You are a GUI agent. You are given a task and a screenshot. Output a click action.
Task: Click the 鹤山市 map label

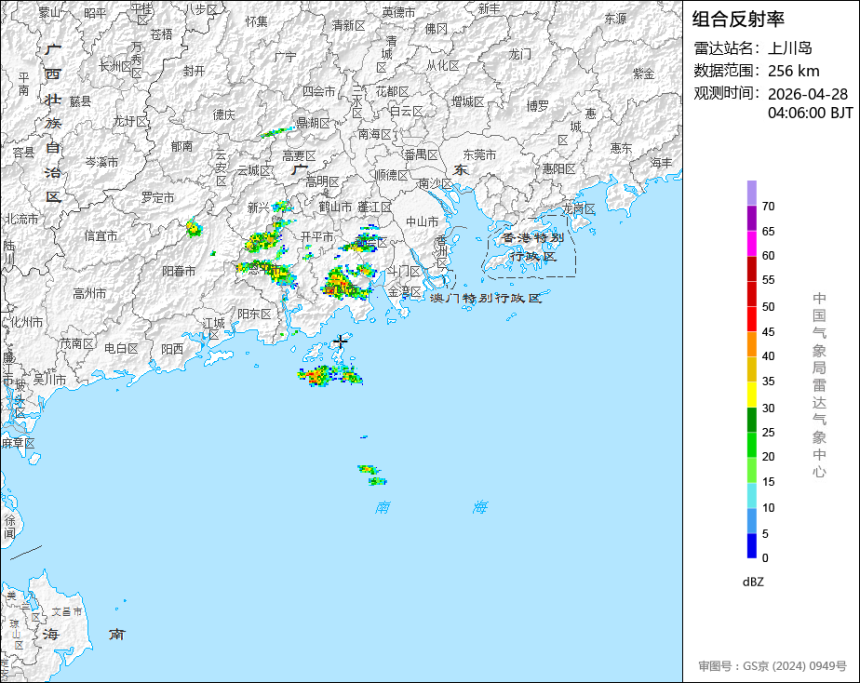pos(335,207)
